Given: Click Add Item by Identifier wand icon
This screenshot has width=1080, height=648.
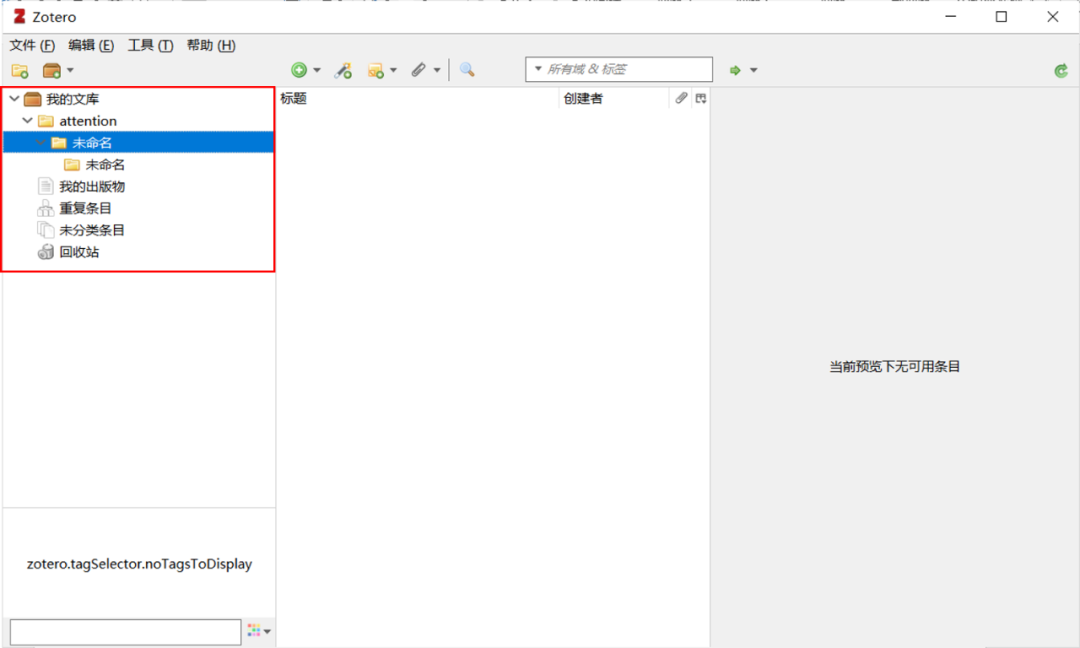Looking at the screenshot, I should coord(343,70).
